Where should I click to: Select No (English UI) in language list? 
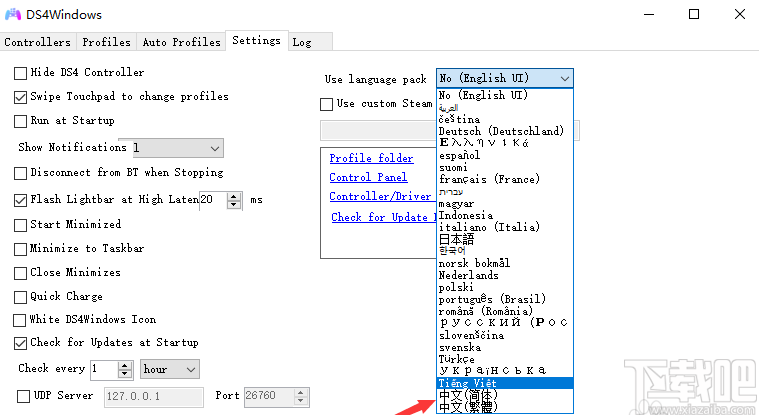505,95
